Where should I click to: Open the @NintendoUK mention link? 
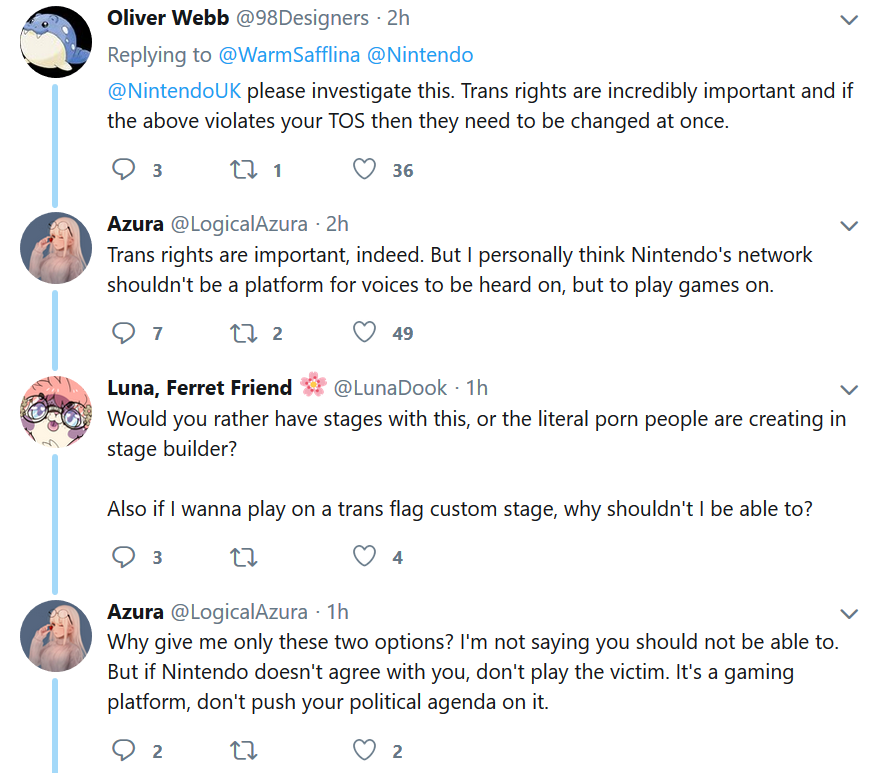tap(174, 91)
